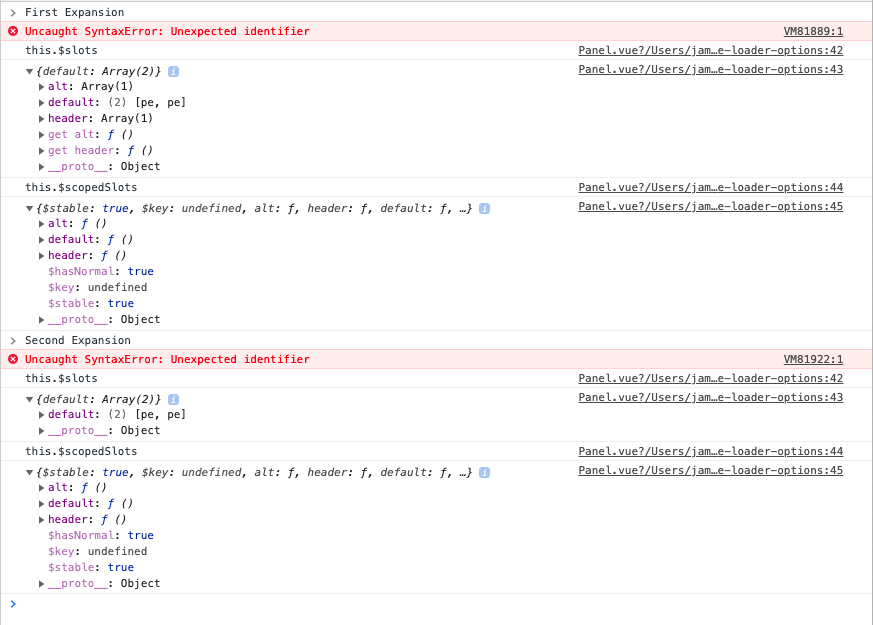The image size is (873, 625).
Task: Click the info icon beside last $stable object
Action: pyautogui.click(x=484, y=472)
